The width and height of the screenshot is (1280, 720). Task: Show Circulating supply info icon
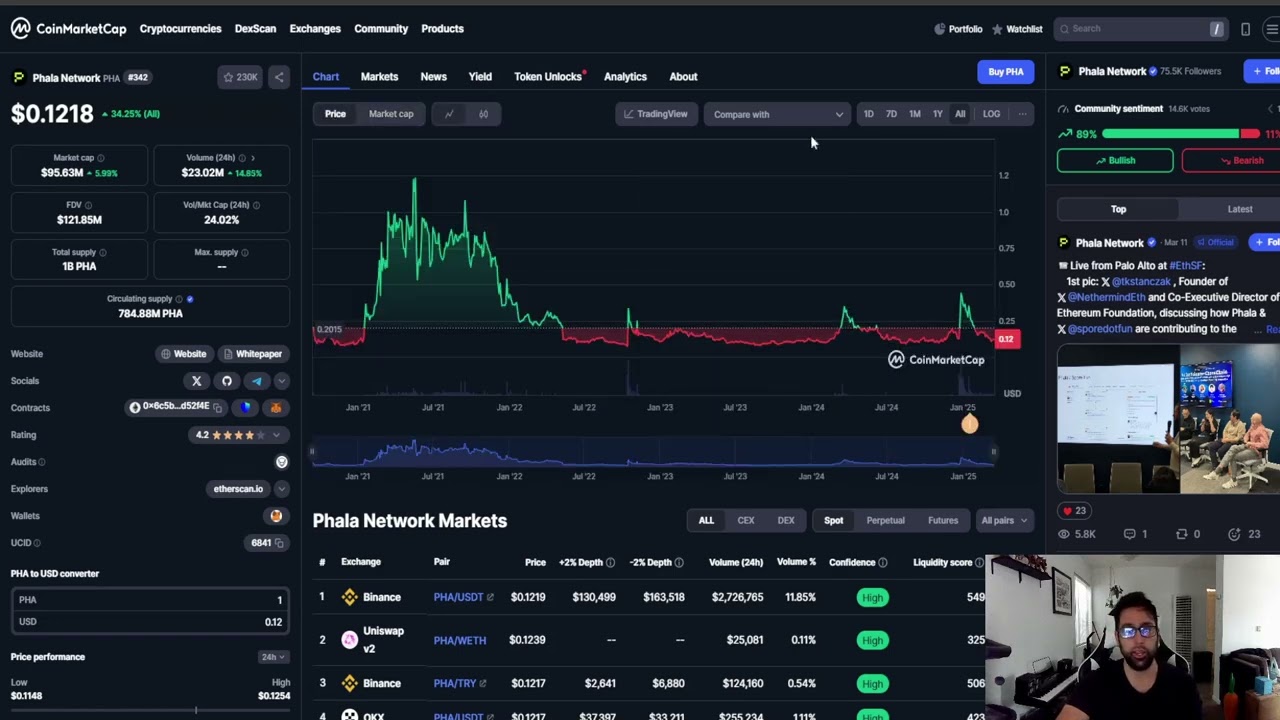(179, 299)
